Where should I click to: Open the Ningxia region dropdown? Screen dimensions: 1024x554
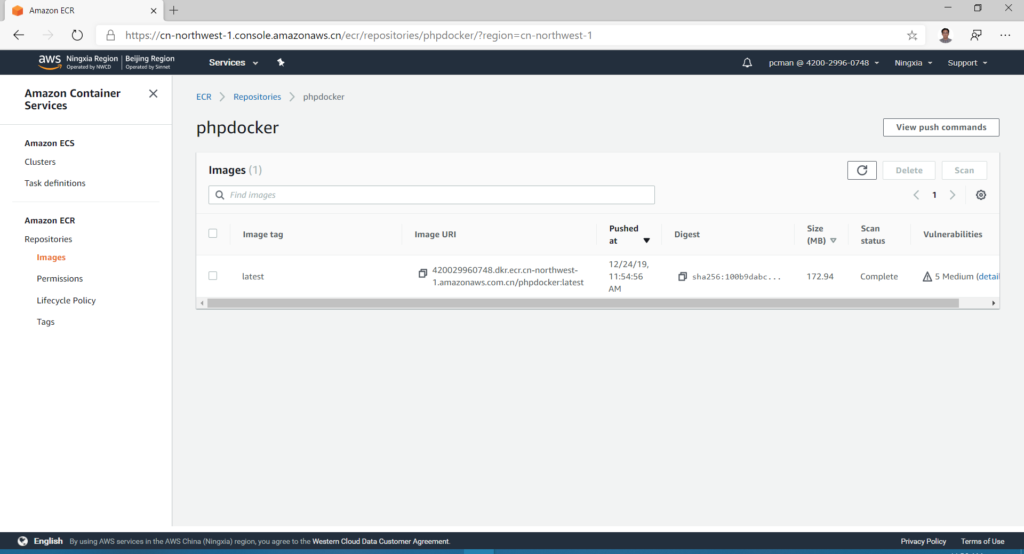[913, 63]
